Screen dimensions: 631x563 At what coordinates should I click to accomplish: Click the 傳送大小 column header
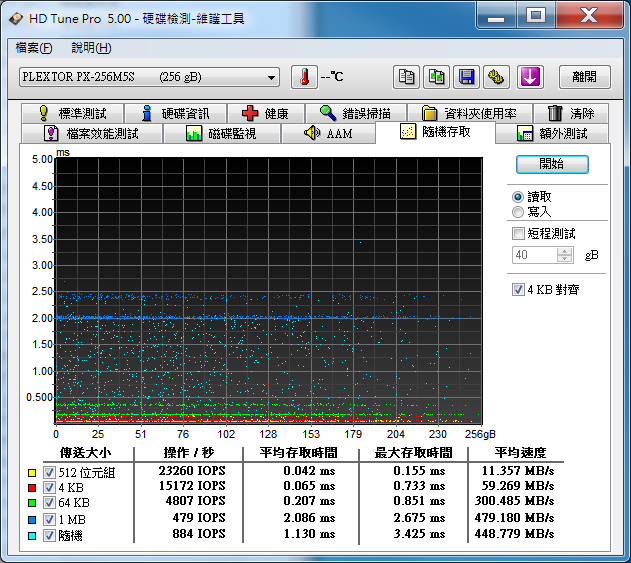[x=85, y=453]
